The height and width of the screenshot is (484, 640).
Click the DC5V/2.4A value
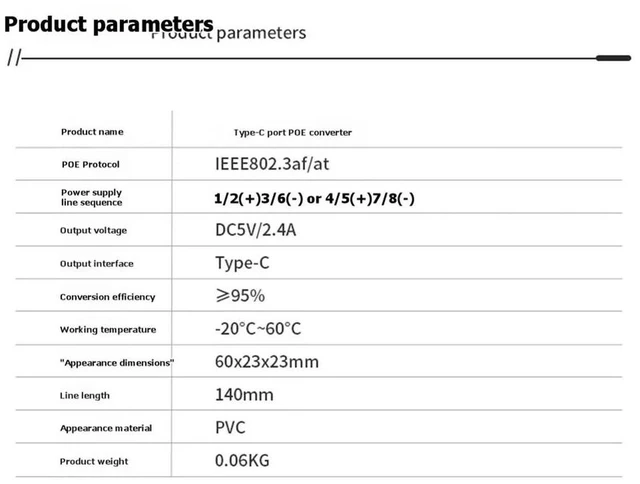click(x=256, y=230)
